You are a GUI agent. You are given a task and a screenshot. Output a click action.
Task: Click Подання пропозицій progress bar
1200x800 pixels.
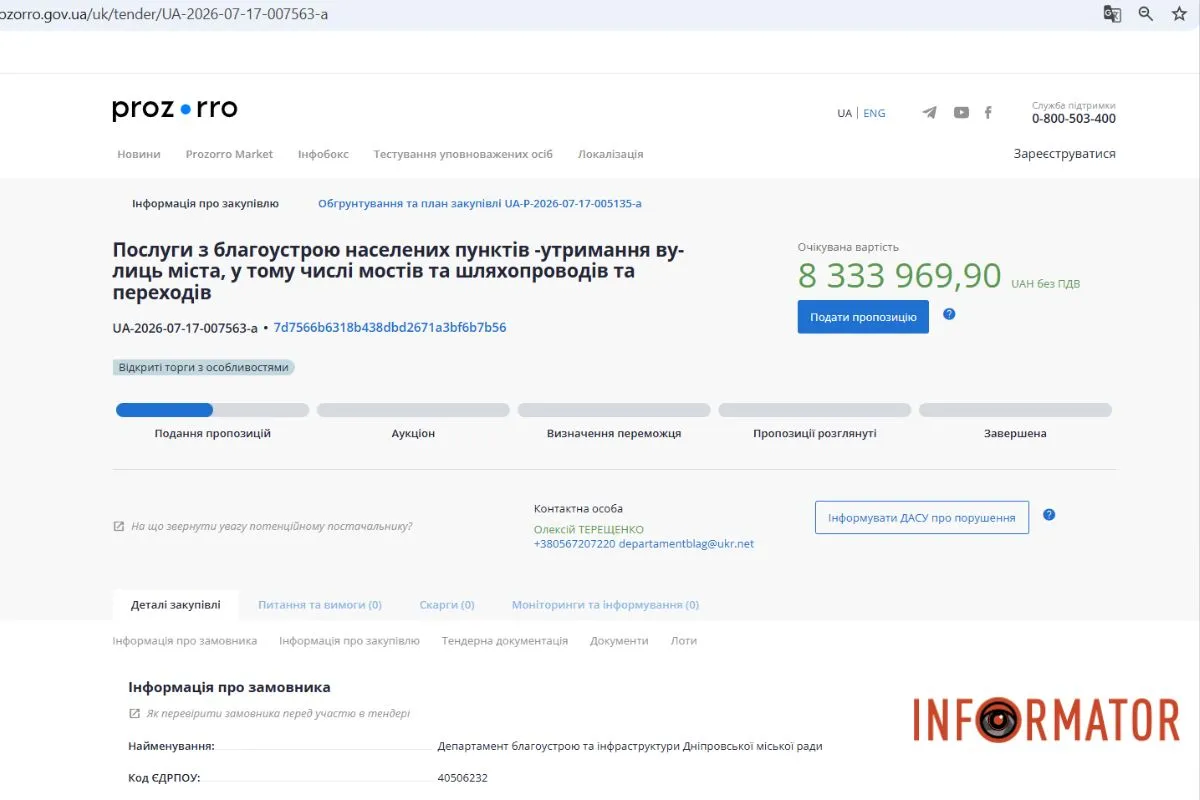point(212,410)
